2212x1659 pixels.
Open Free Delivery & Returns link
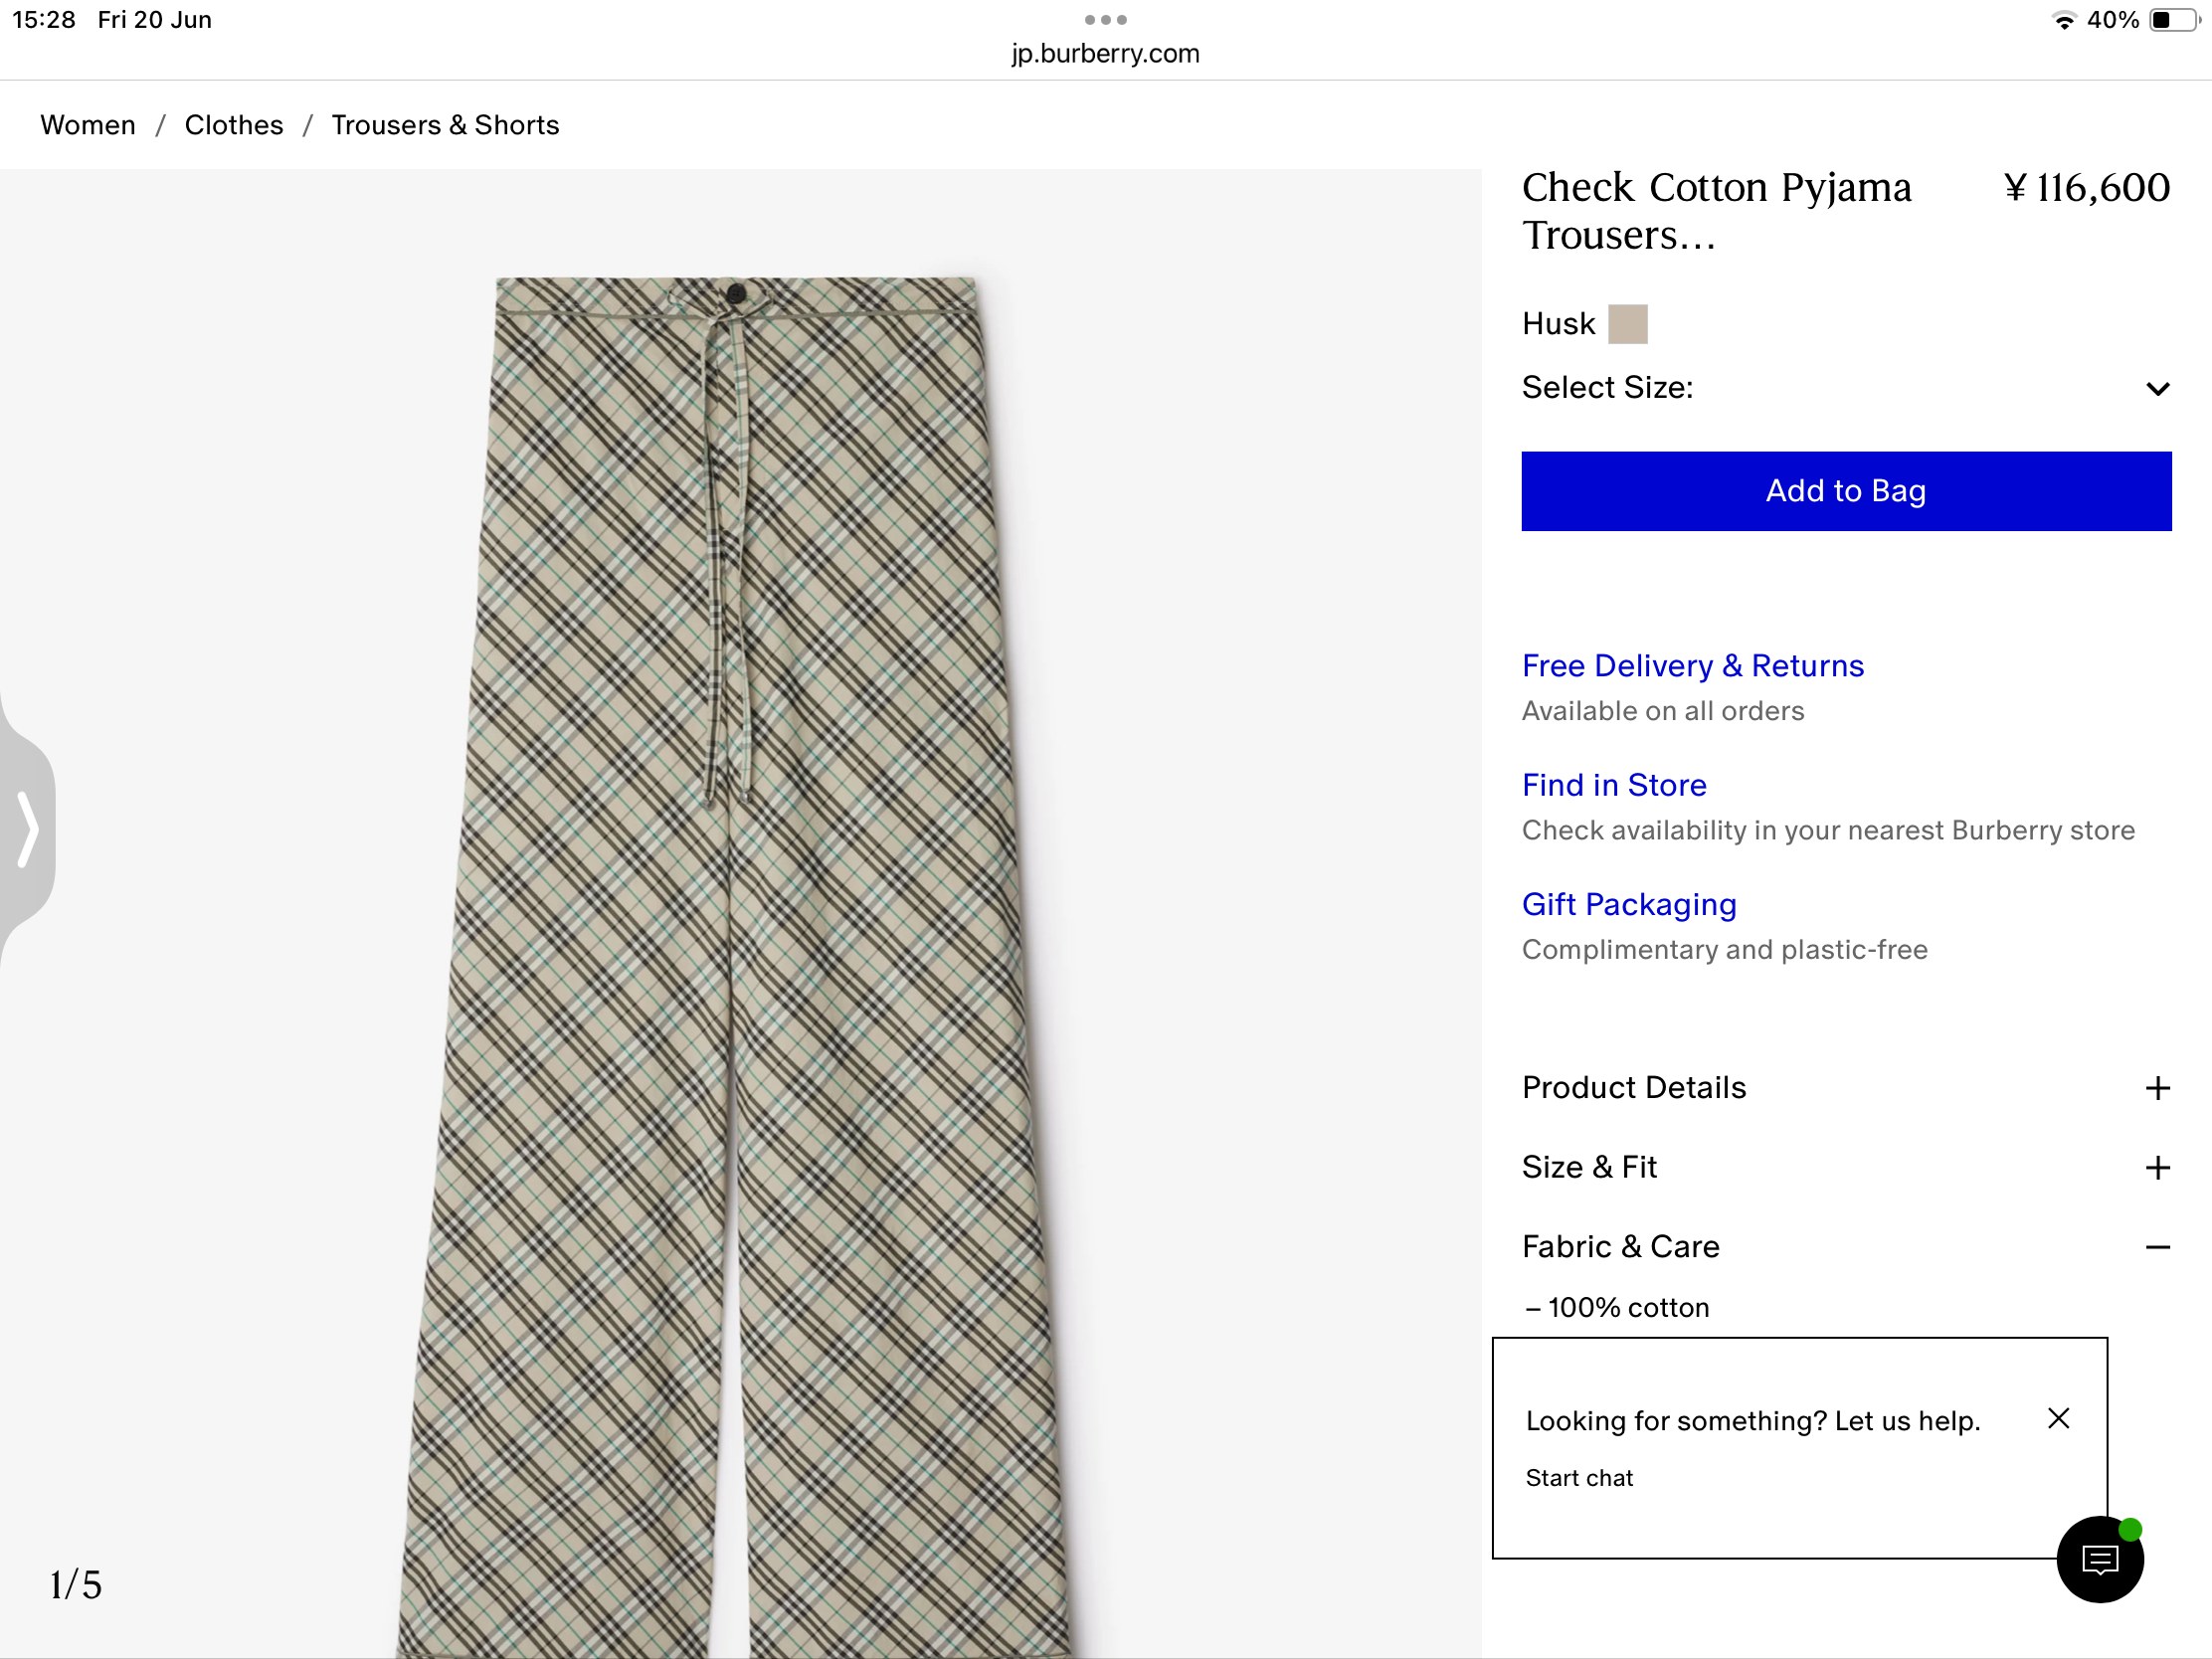[1692, 666]
